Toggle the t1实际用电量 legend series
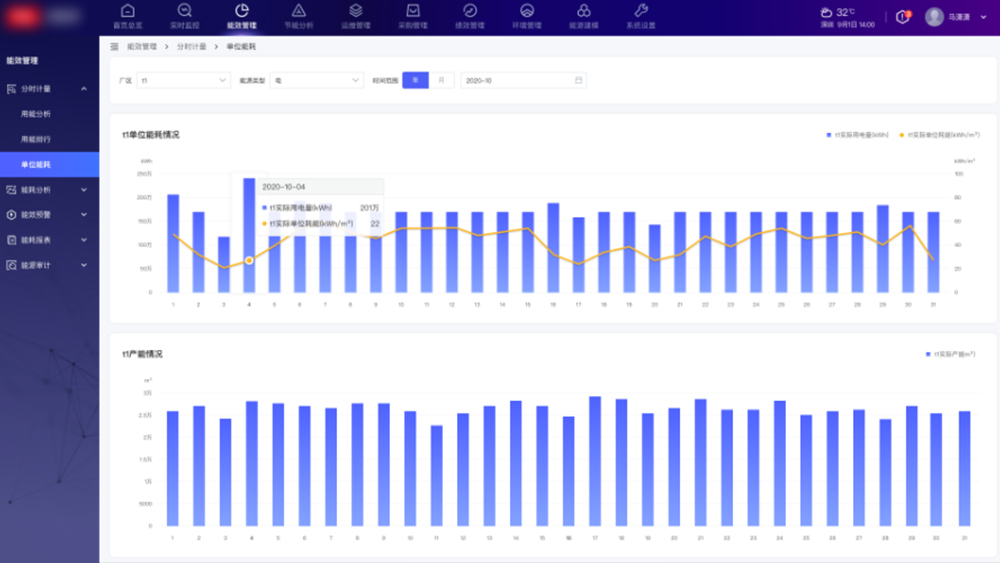1000x563 pixels. tap(858, 134)
